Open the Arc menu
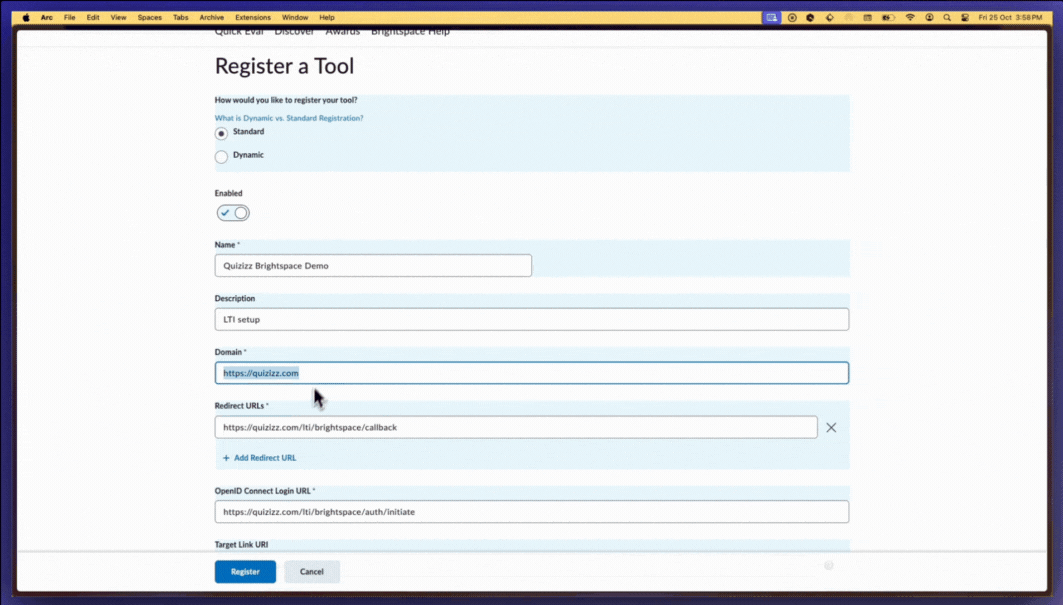The height and width of the screenshot is (605, 1063). tap(47, 18)
